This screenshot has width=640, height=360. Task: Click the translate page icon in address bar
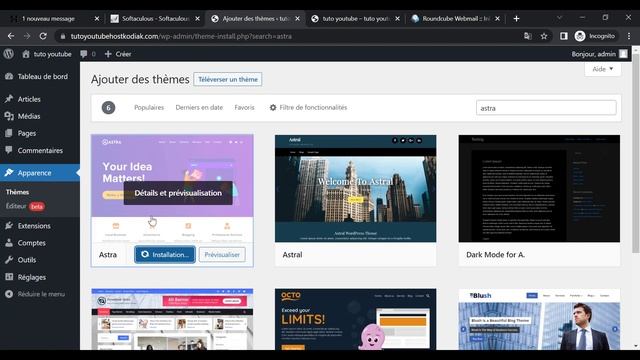(x=528, y=36)
